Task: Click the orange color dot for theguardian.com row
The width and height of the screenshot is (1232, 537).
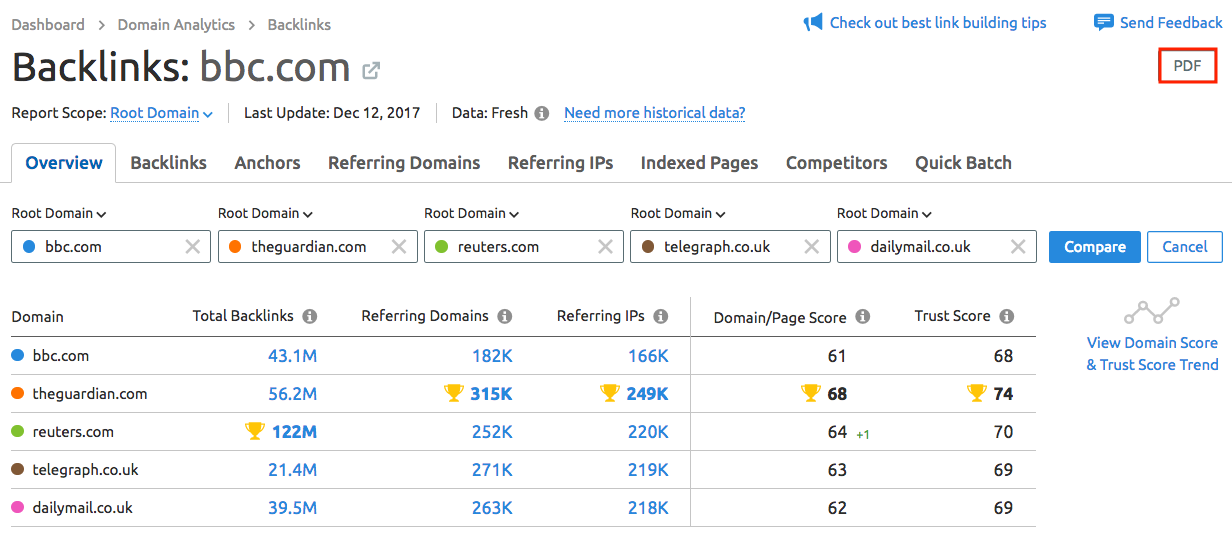Action: (17, 394)
